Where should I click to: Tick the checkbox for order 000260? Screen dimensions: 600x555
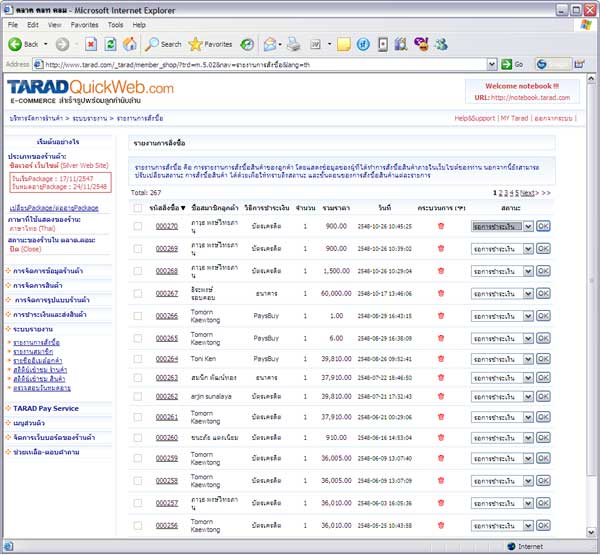point(138,437)
